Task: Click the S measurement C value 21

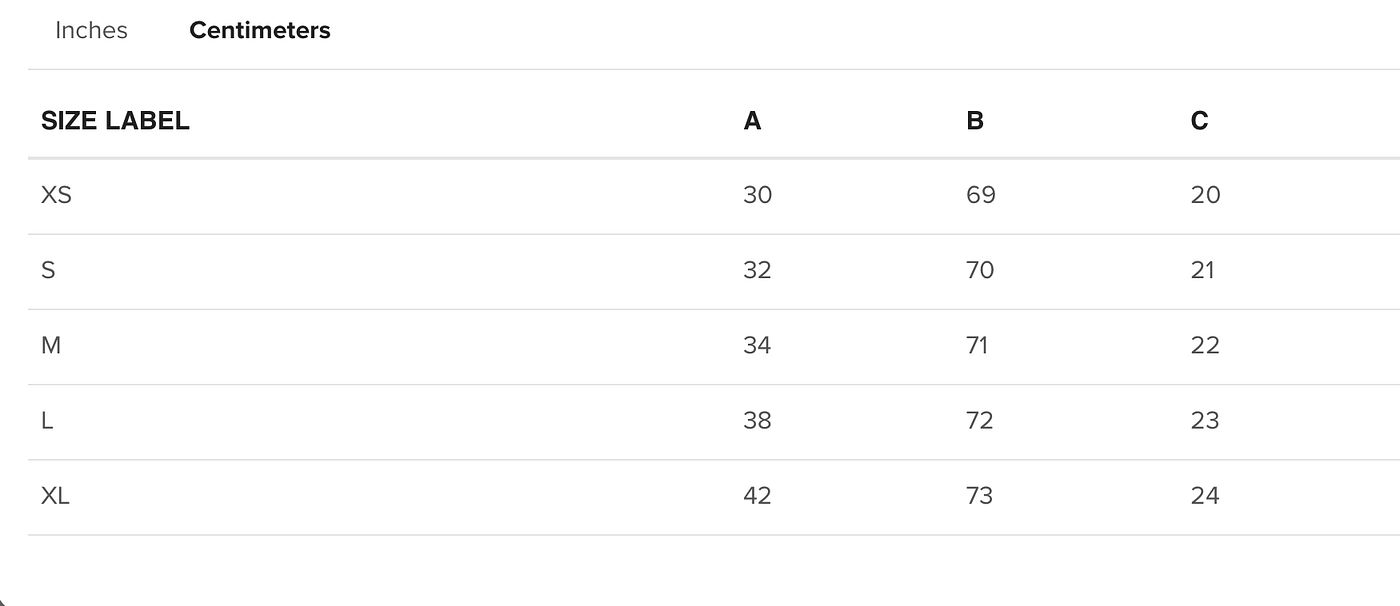Action: pyautogui.click(x=1203, y=270)
